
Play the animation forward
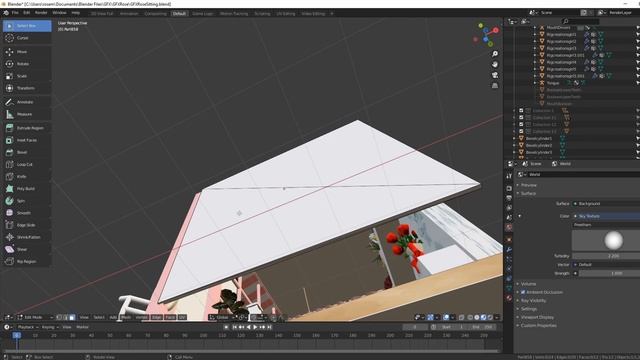[255, 327]
